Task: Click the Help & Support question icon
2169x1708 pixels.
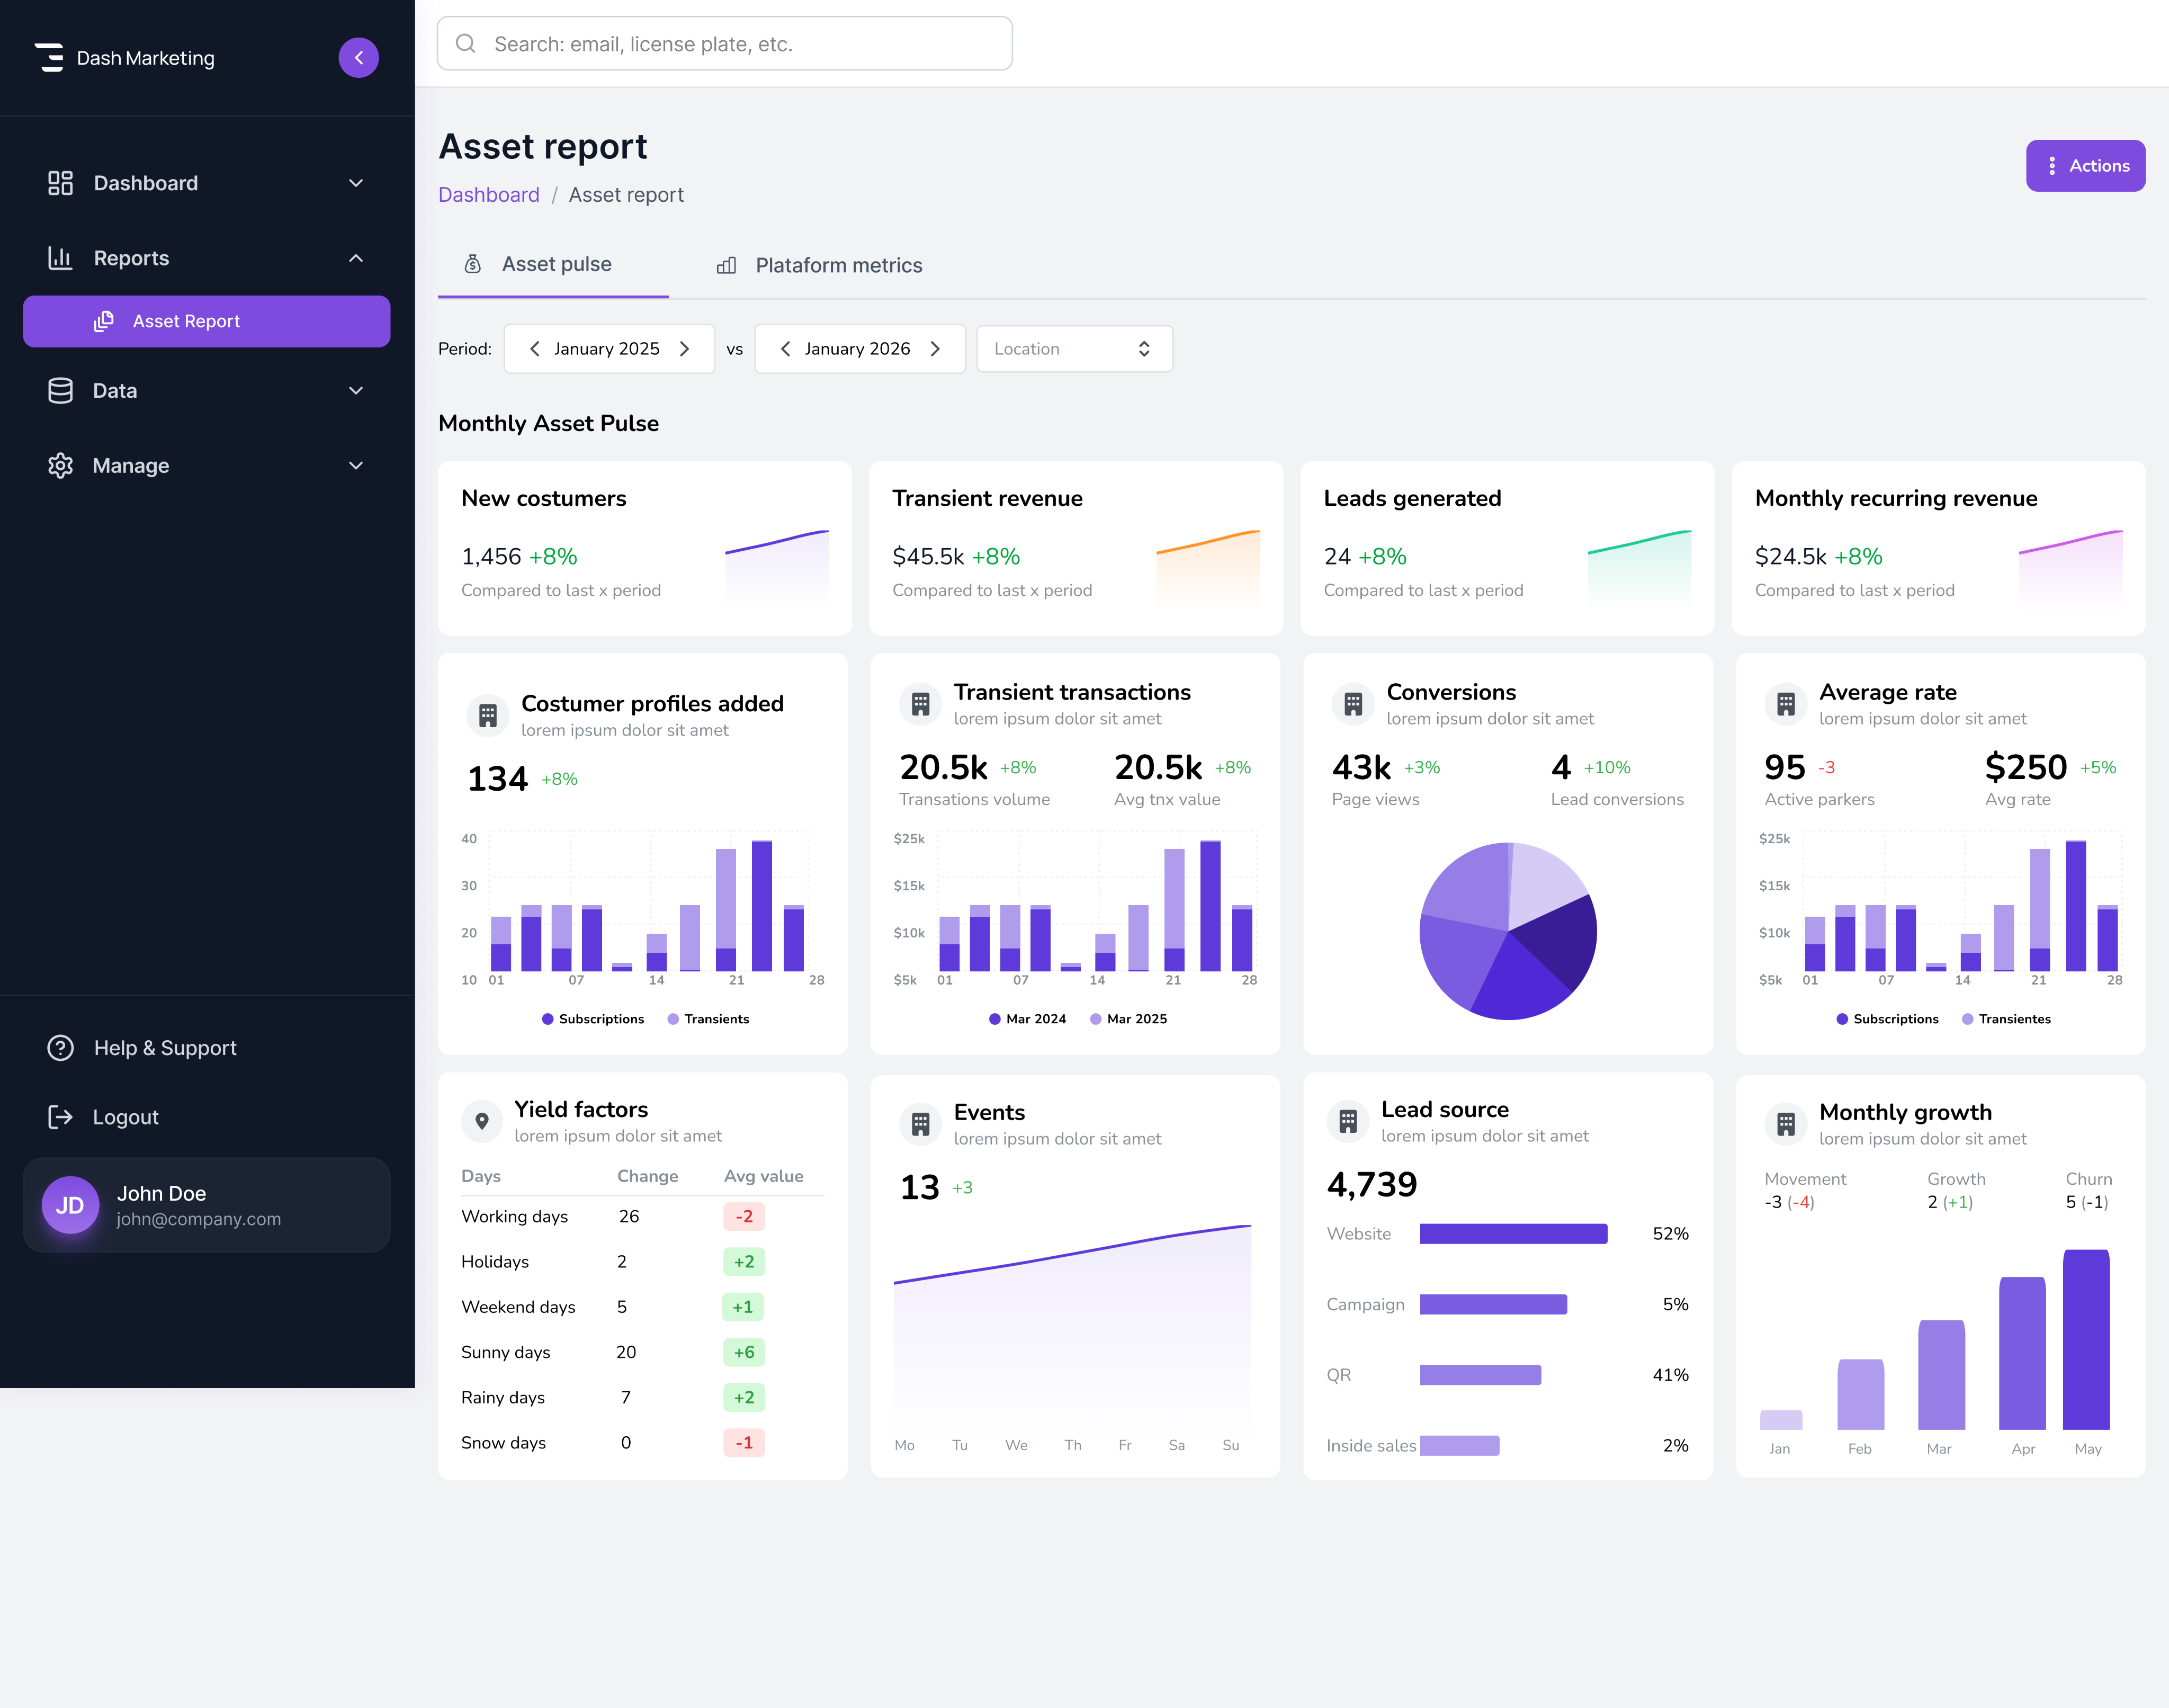Action: click(x=61, y=1048)
